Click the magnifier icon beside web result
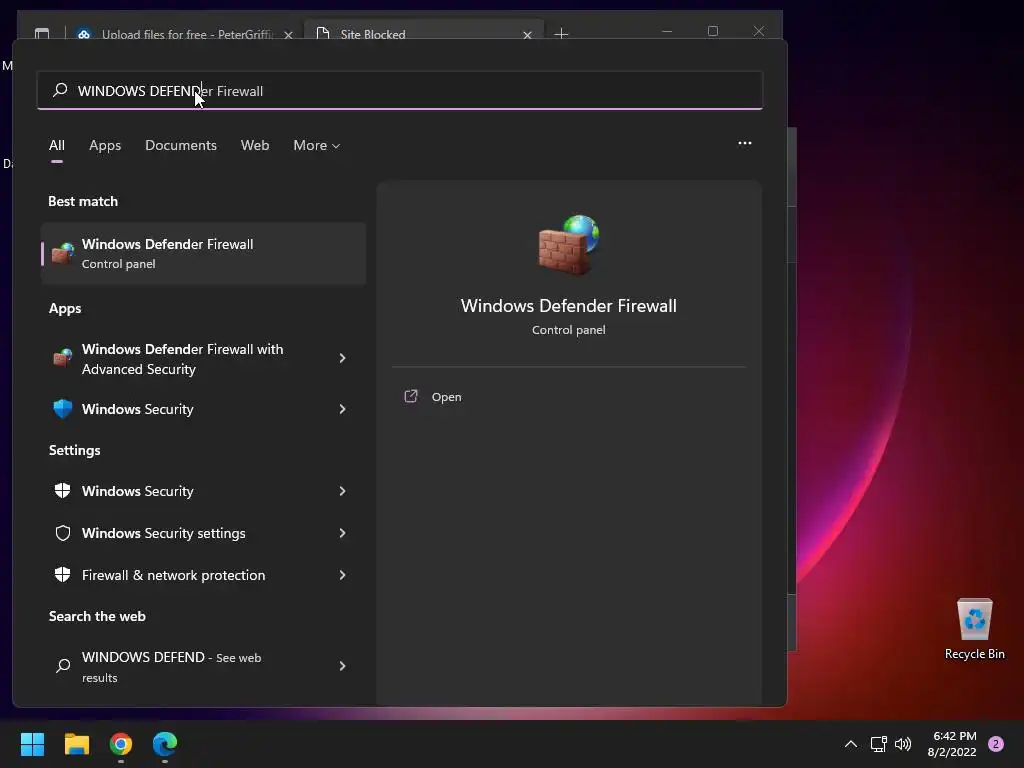This screenshot has width=1024, height=768. 63,665
